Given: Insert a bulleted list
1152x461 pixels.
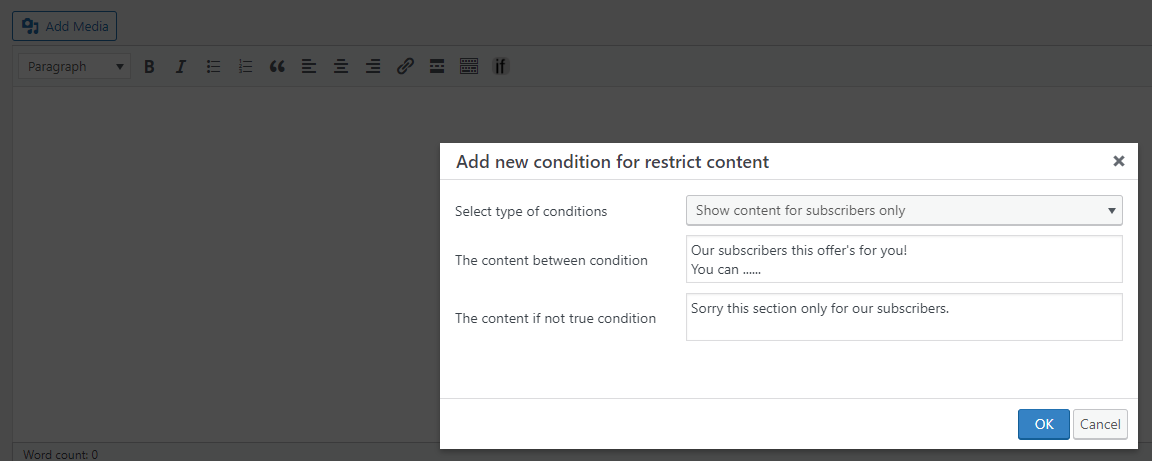Looking at the screenshot, I should (213, 66).
